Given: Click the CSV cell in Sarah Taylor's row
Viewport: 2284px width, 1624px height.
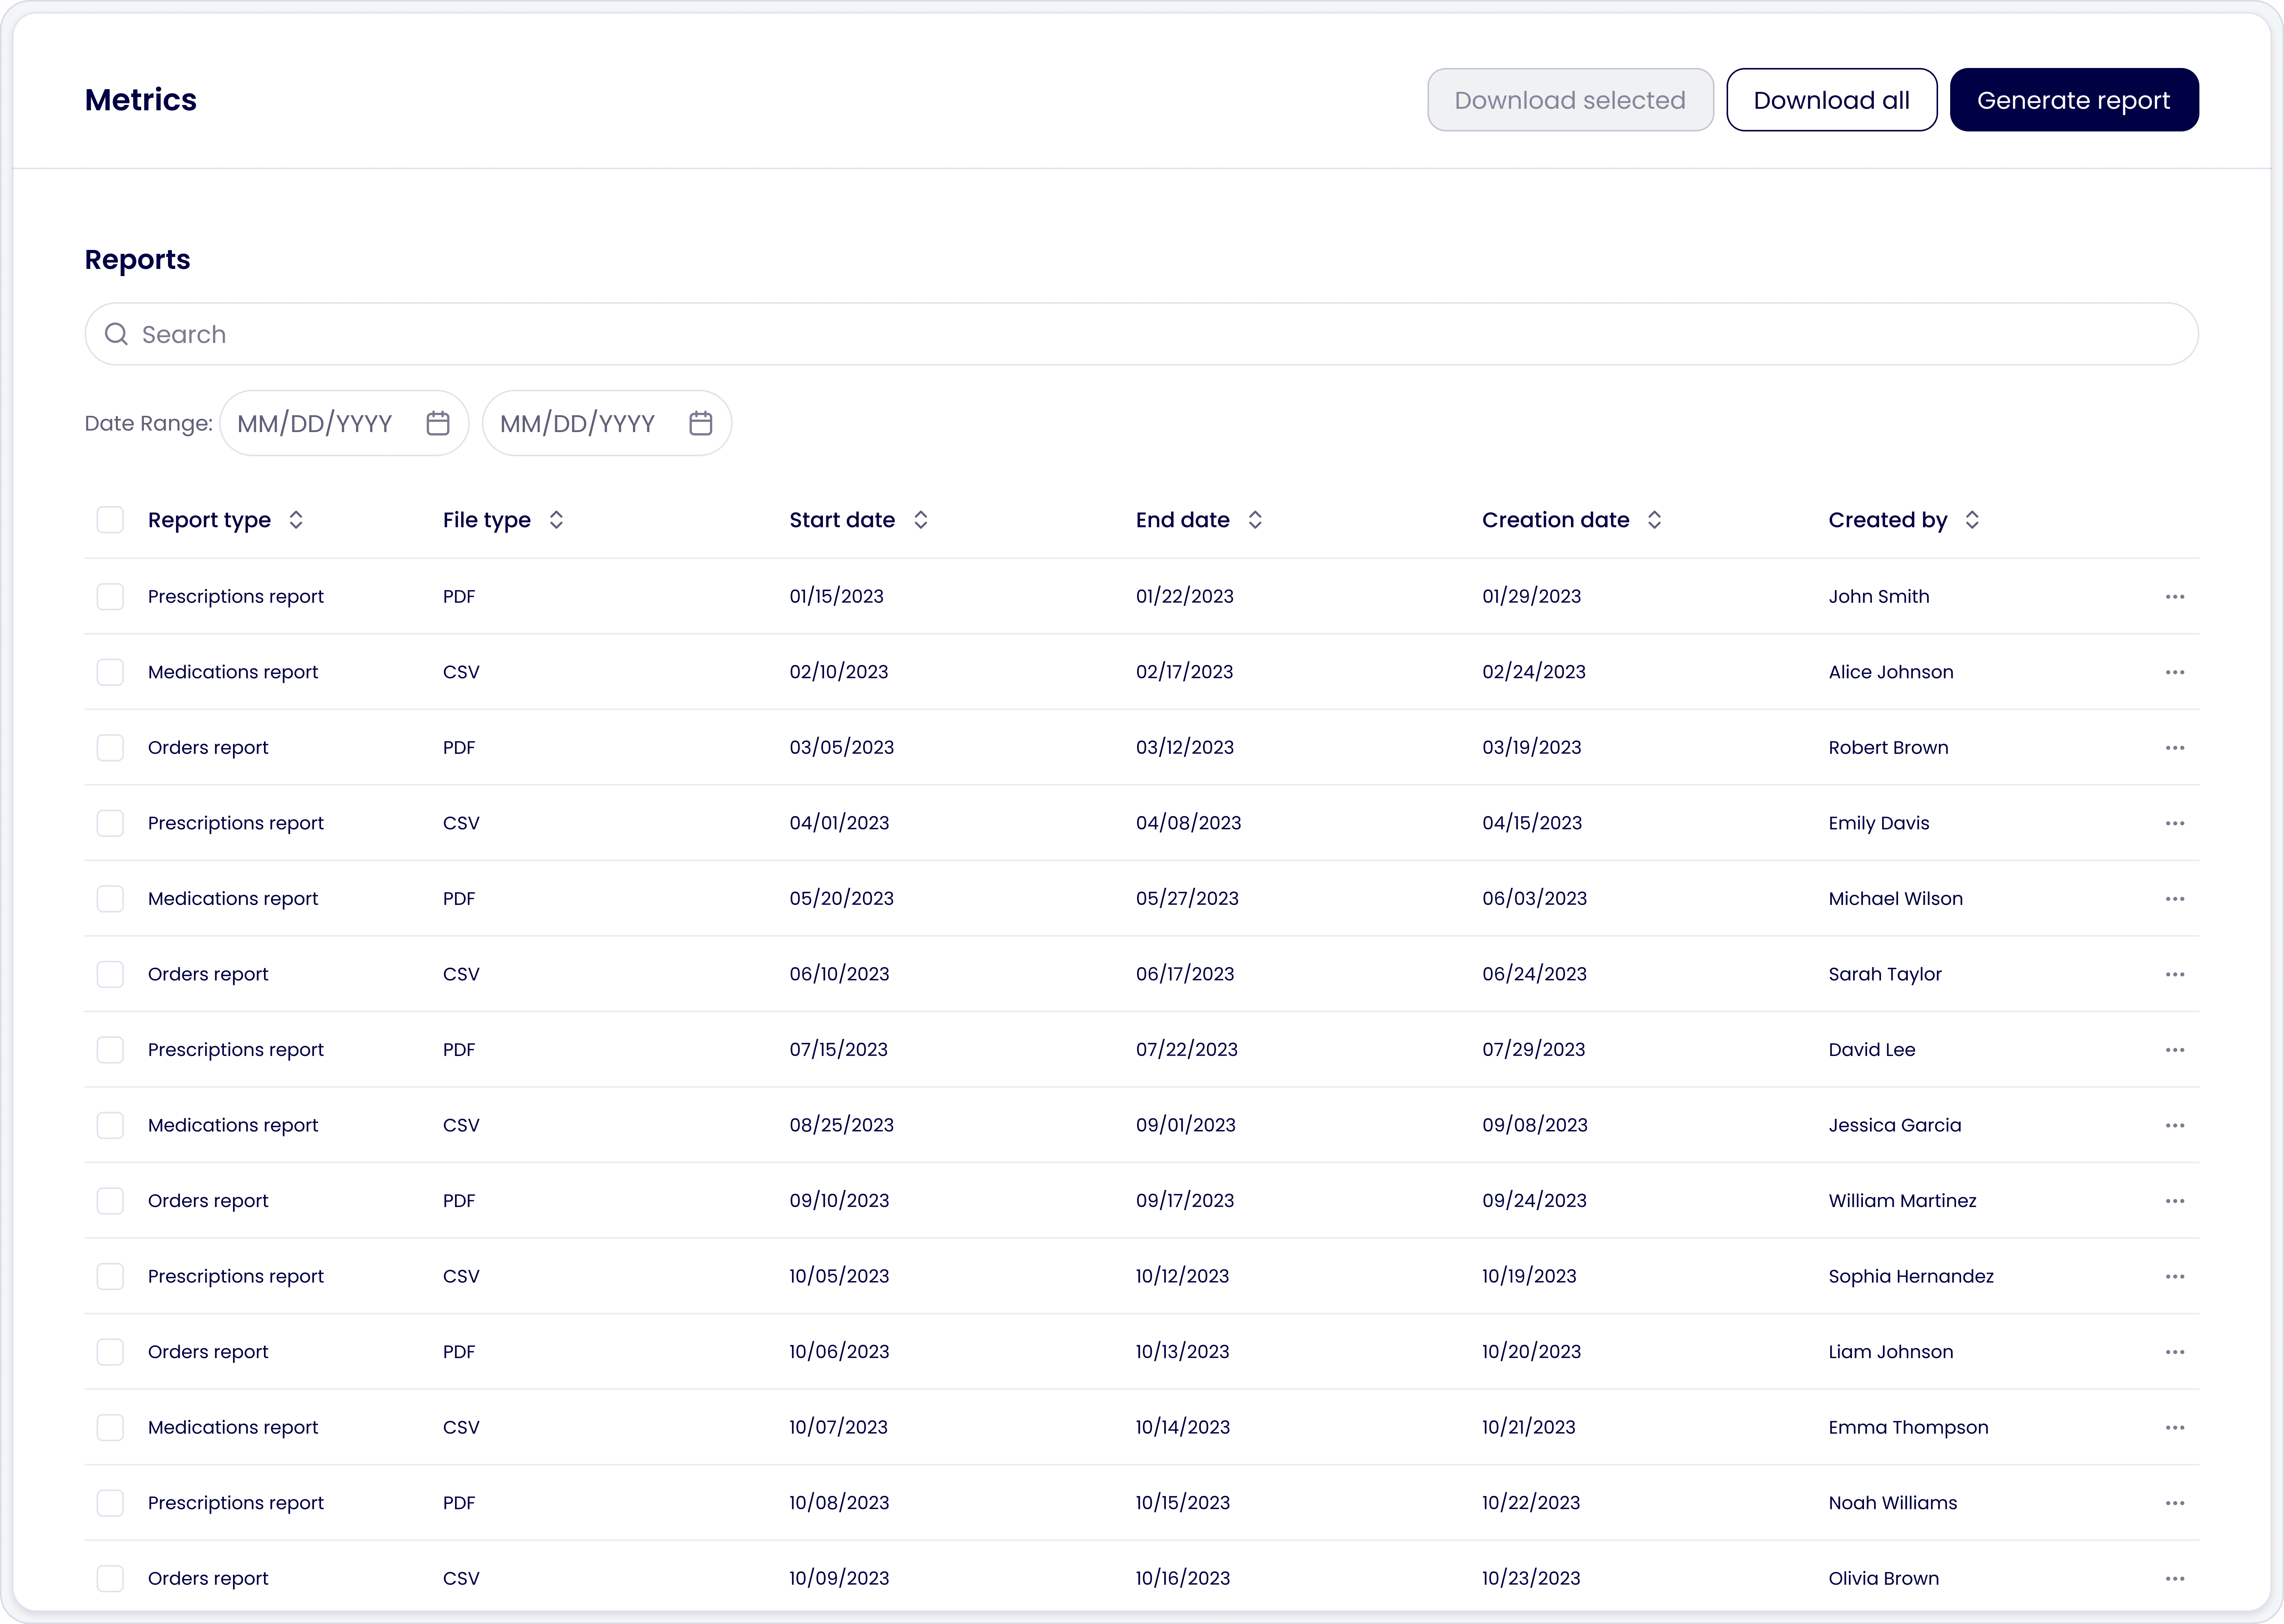Looking at the screenshot, I should tap(461, 974).
